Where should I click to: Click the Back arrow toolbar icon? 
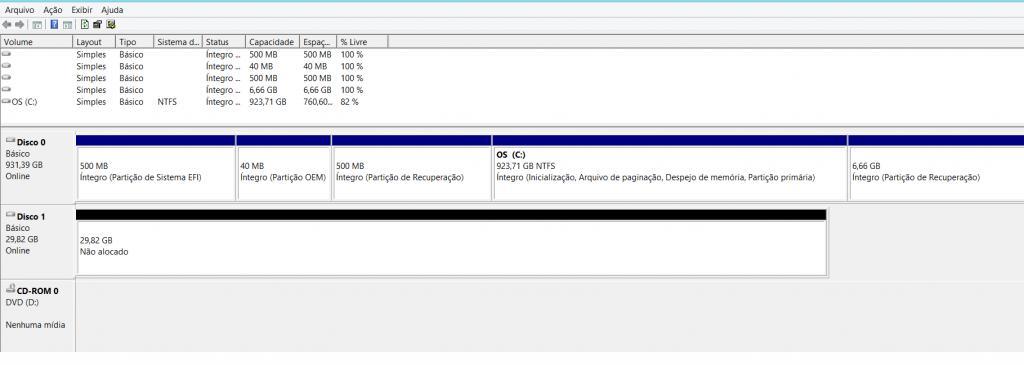coord(7,25)
